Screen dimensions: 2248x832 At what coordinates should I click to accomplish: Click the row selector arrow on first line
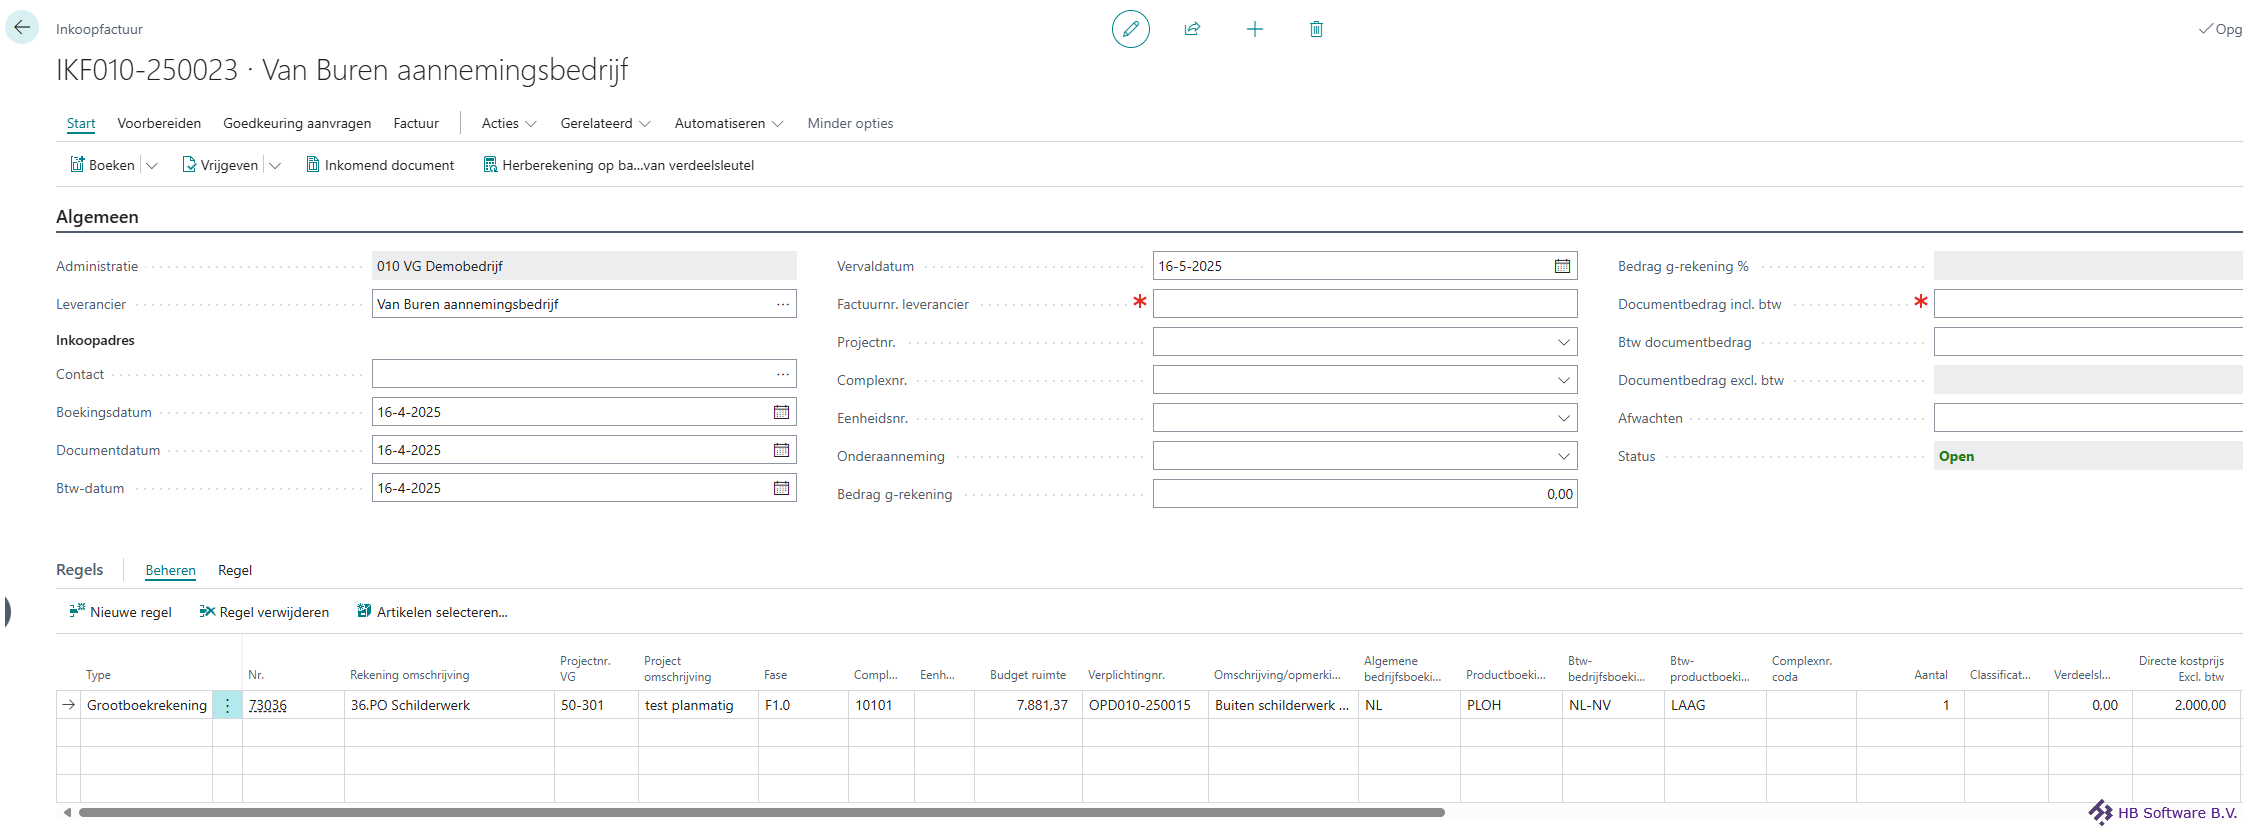[x=68, y=705]
